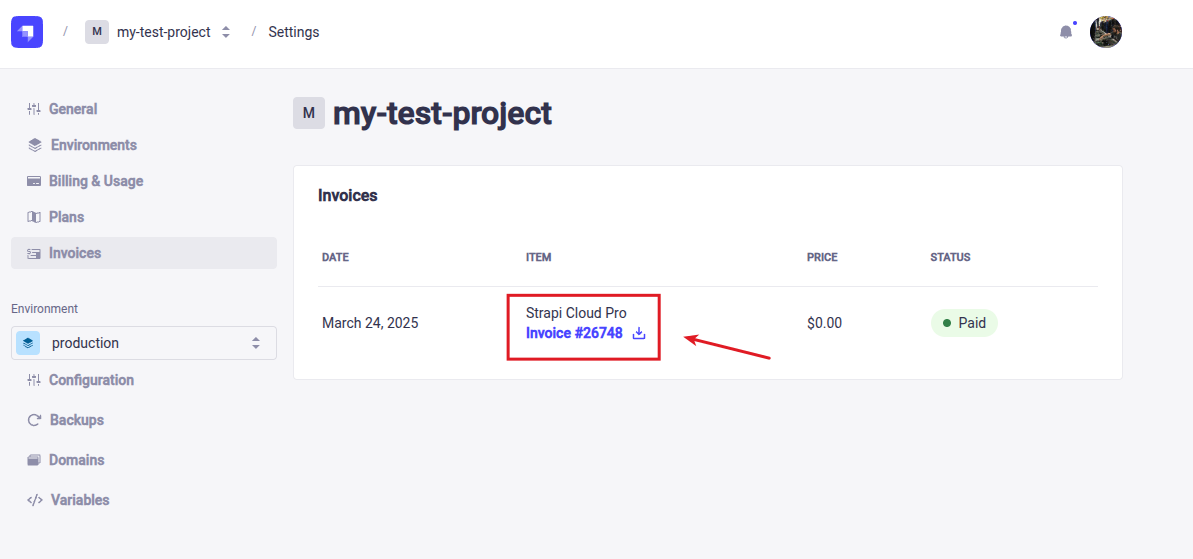Click the General sliders icon
1193x559 pixels.
coord(34,109)
